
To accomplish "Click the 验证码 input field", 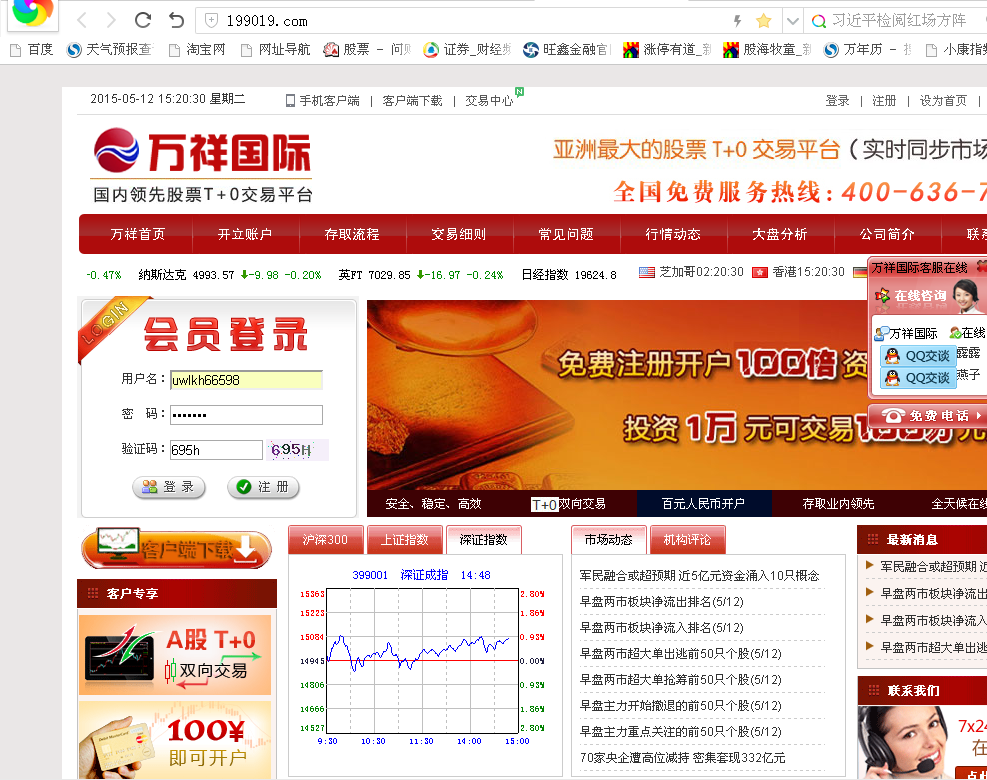I will tap(216, 450).
